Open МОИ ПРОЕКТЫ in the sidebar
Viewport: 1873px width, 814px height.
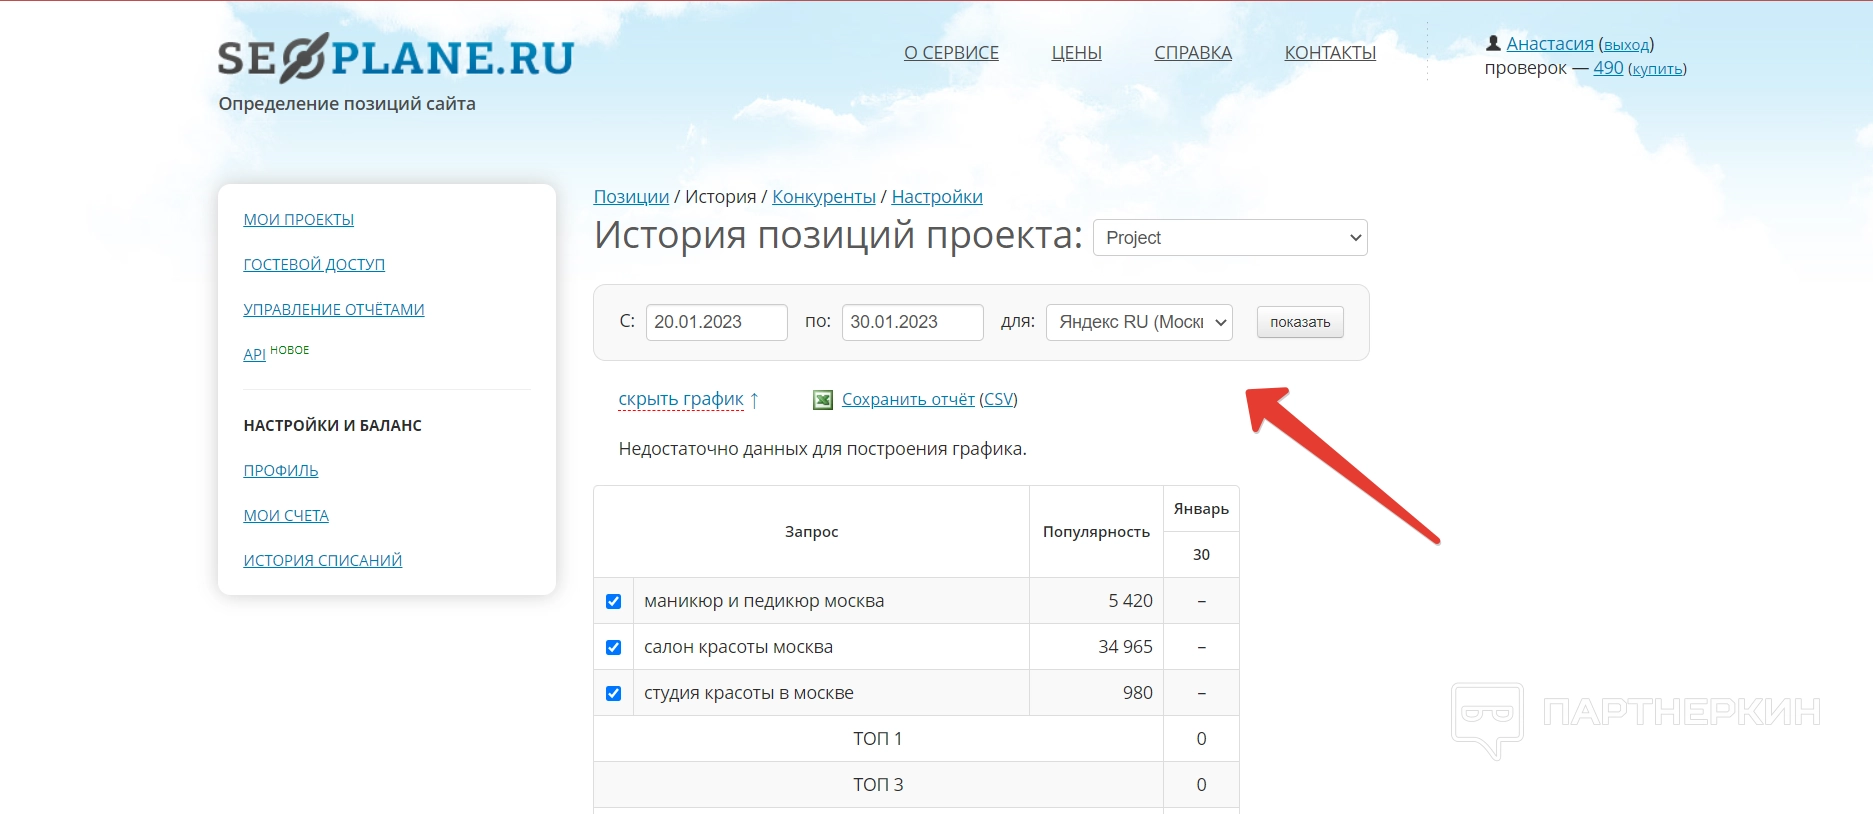[298, 220]
